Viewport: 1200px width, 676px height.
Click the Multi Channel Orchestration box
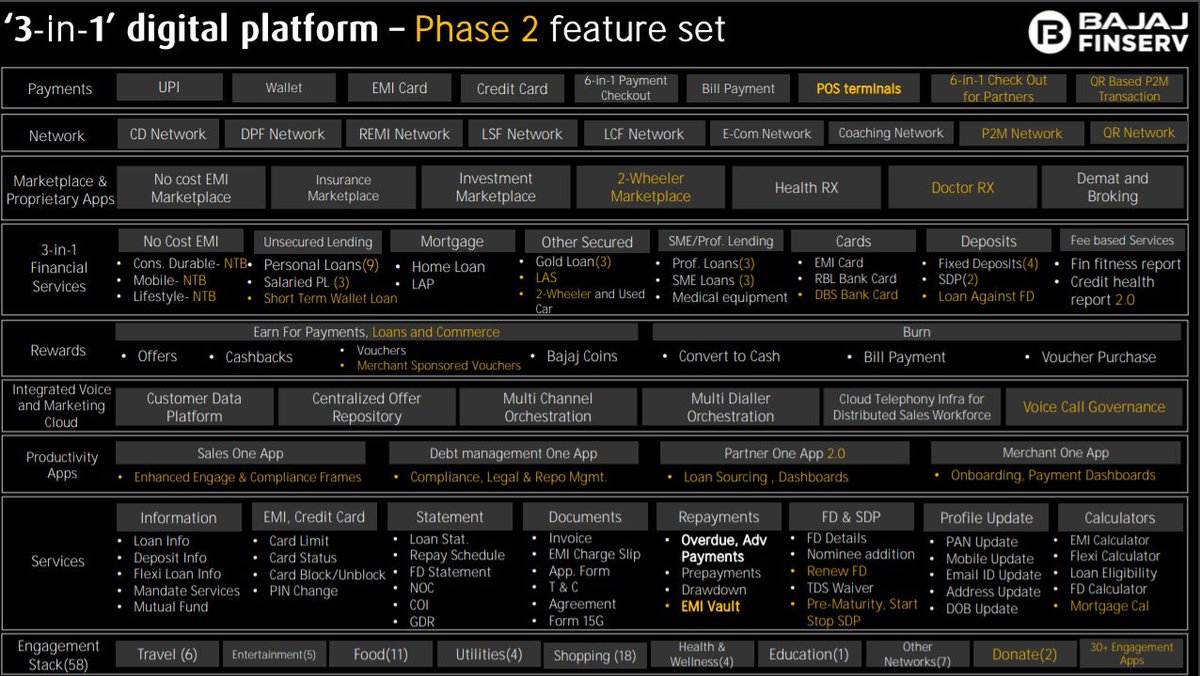coord(548,407)
